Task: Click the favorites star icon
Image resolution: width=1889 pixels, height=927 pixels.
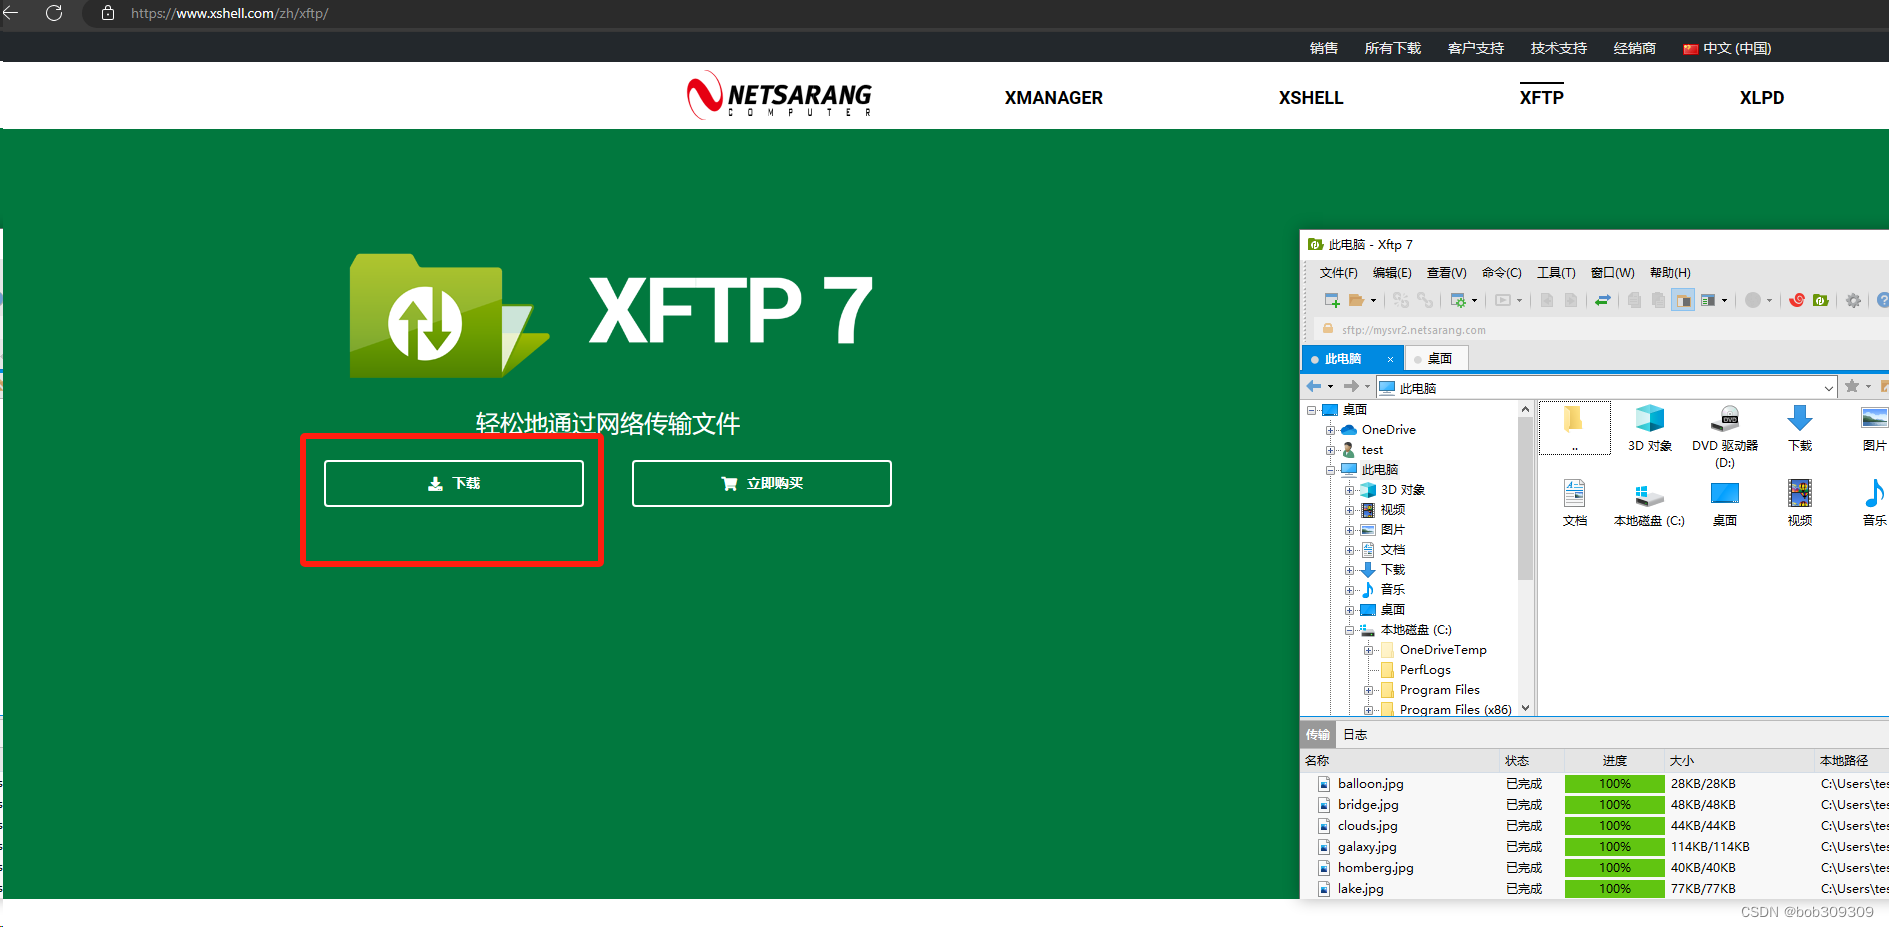Action: [1852, 386]
